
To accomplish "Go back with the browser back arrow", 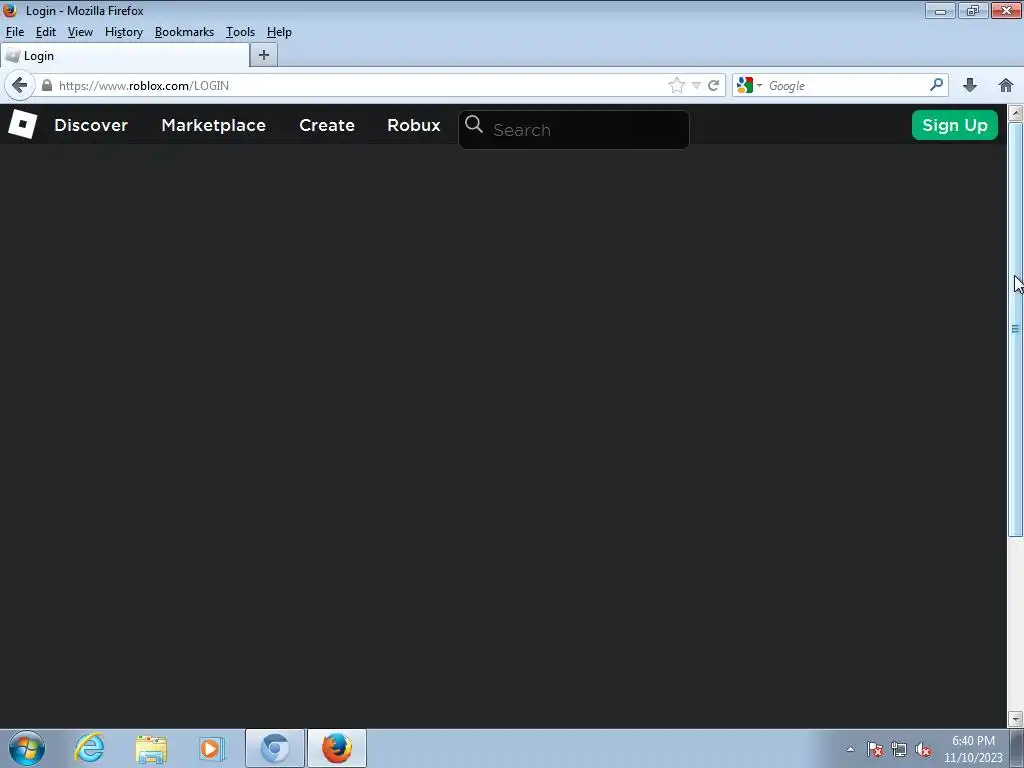I will (20, 86).
